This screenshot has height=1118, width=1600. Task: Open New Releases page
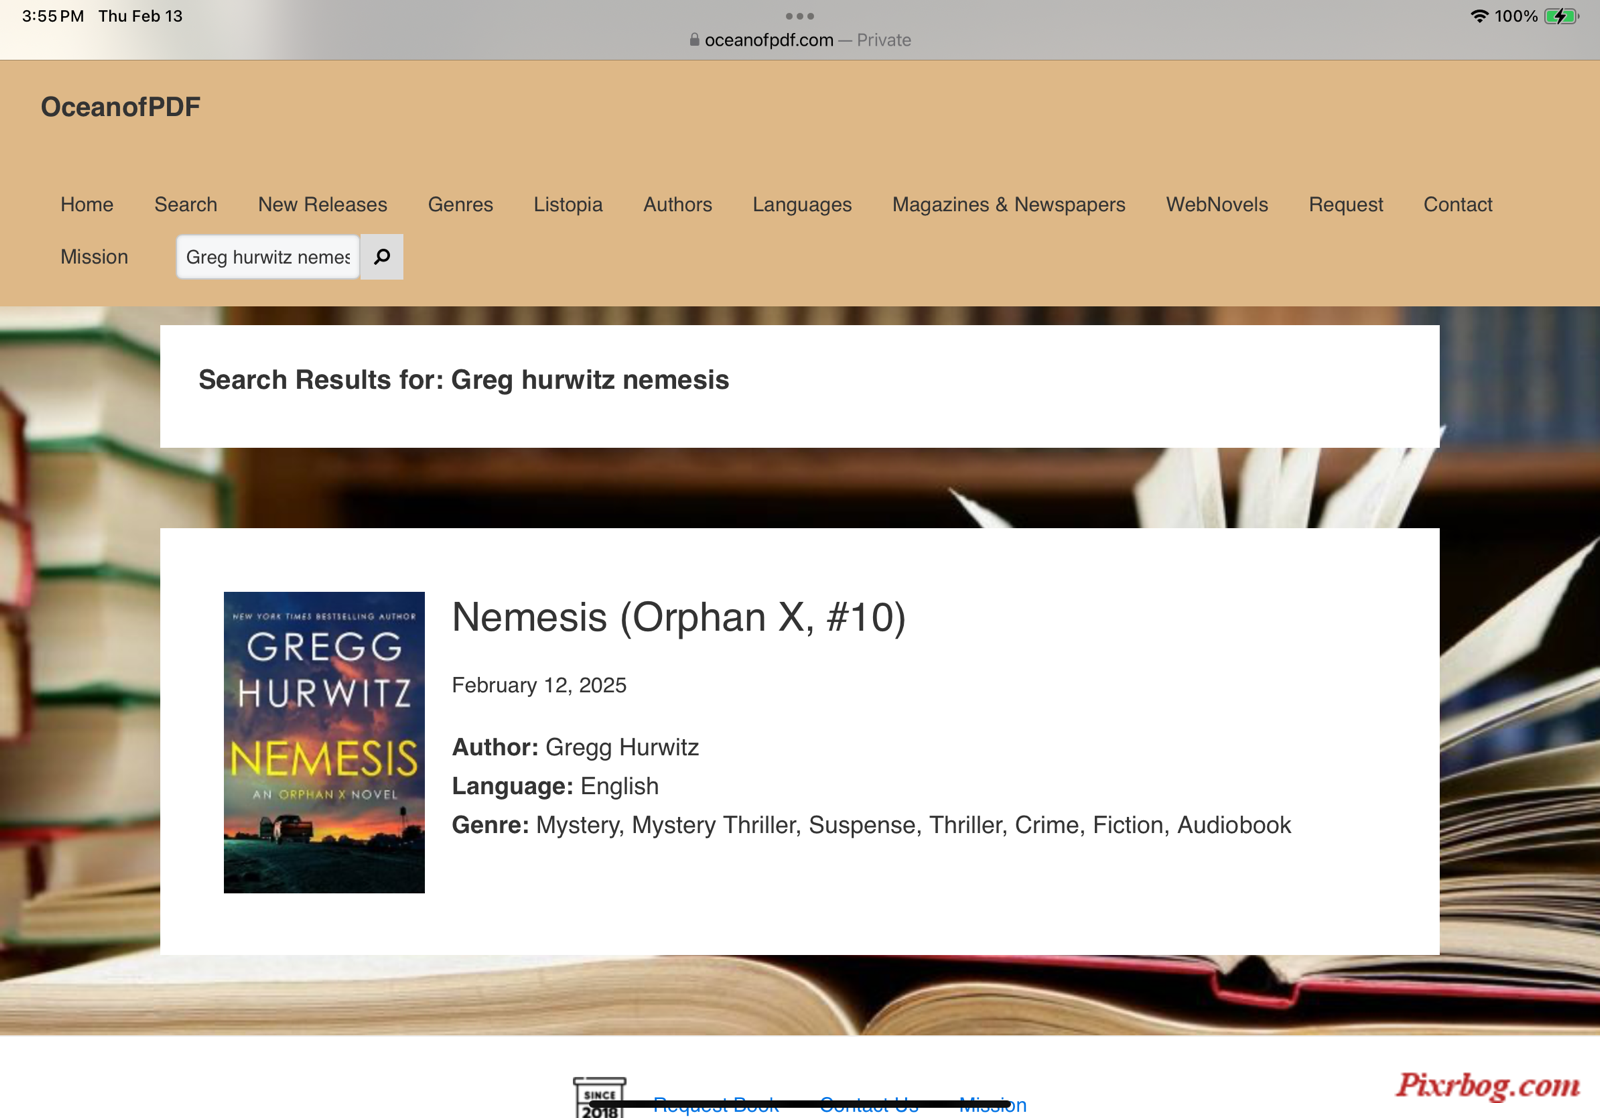click(x=322, y=204)
